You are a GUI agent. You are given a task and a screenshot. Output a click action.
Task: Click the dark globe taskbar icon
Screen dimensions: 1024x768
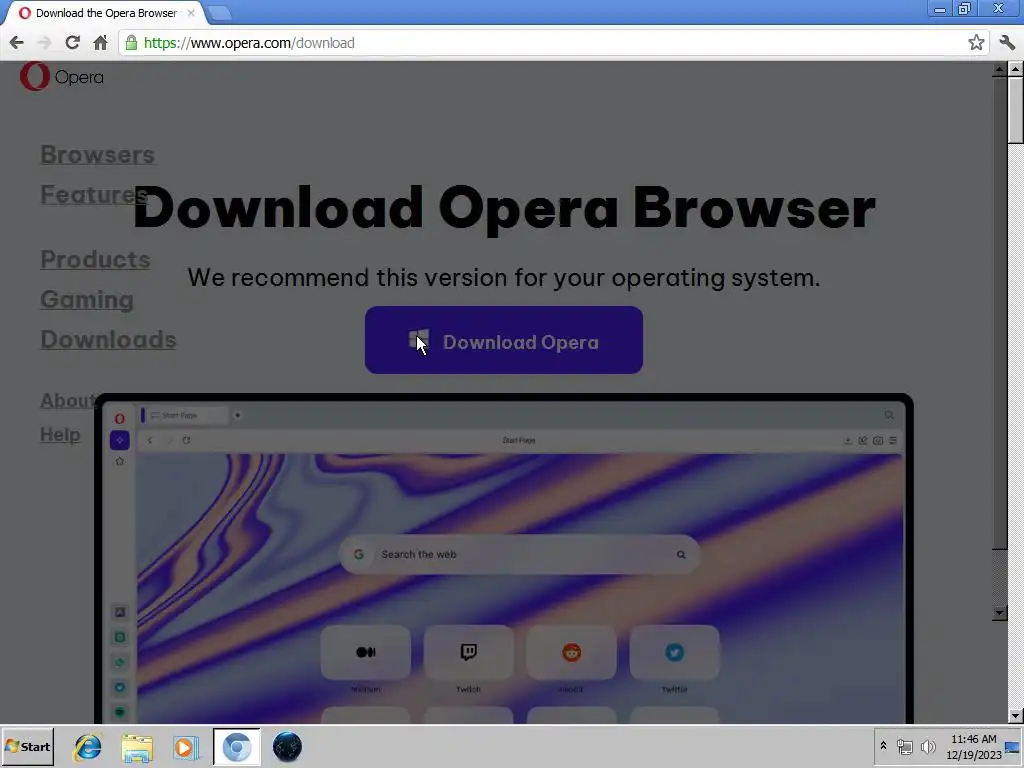click(287, 747)
